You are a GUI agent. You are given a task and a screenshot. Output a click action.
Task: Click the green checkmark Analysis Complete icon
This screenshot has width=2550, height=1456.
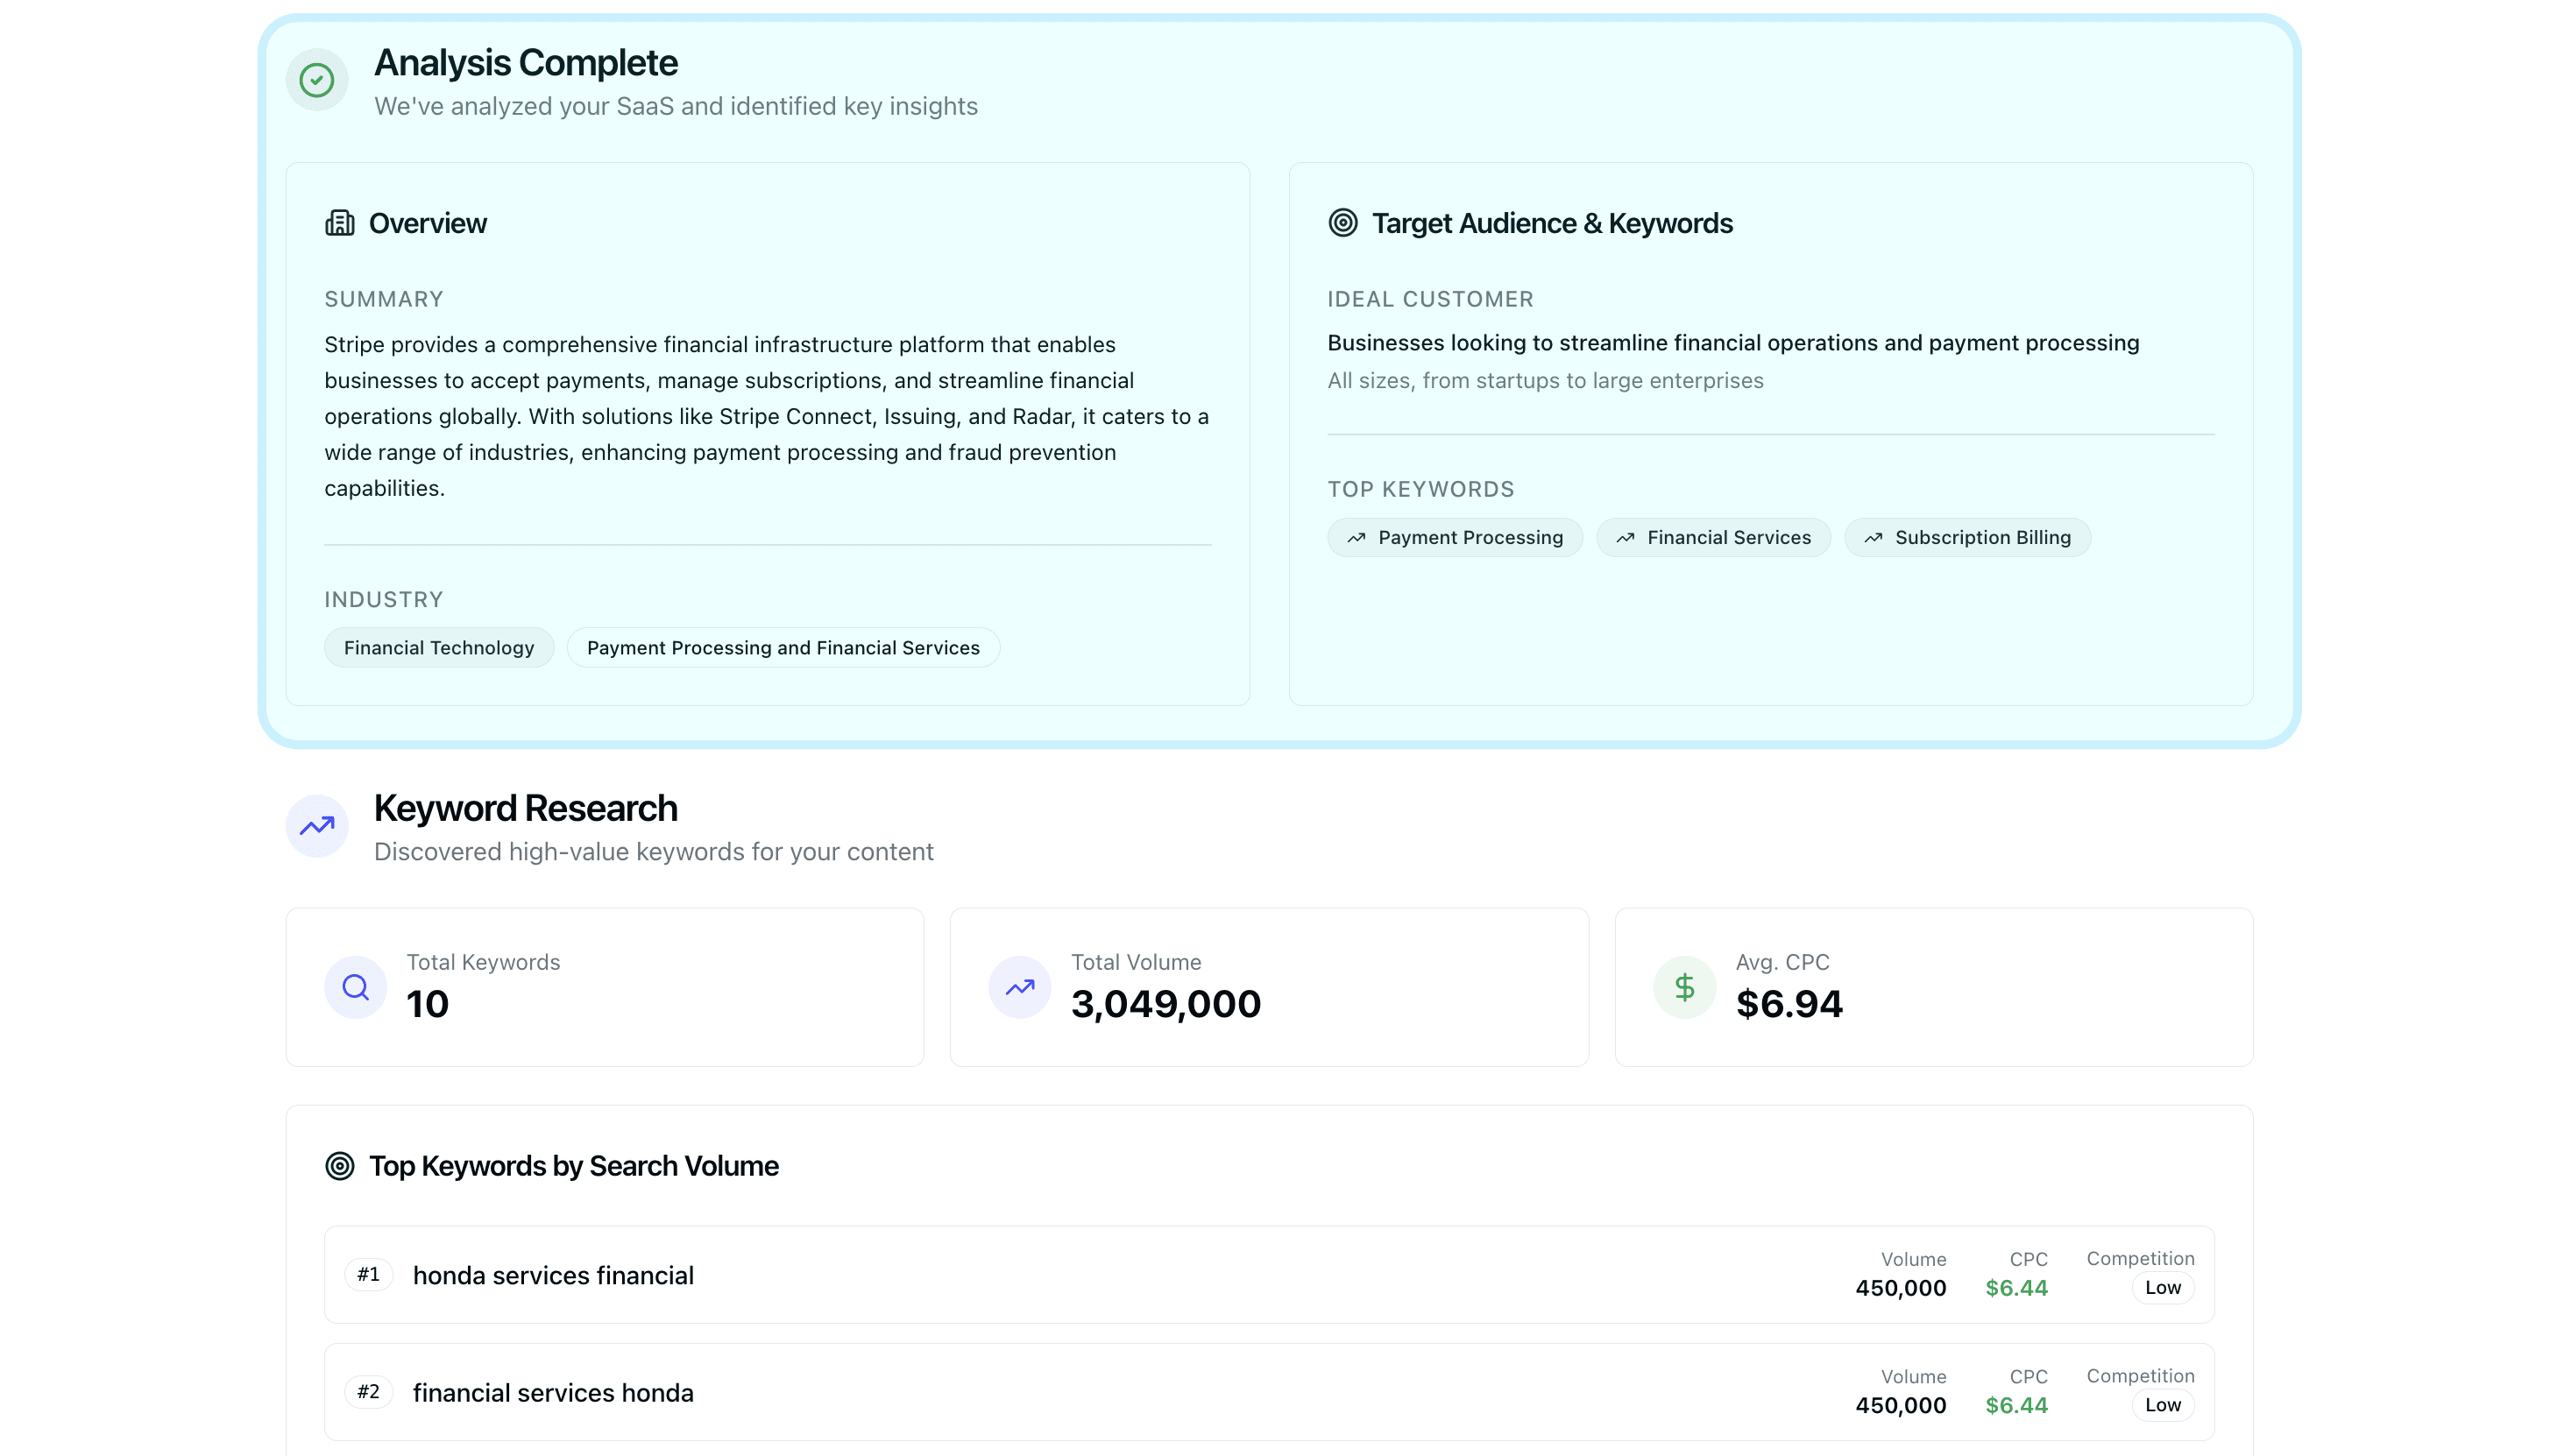[x=316, y=80]
